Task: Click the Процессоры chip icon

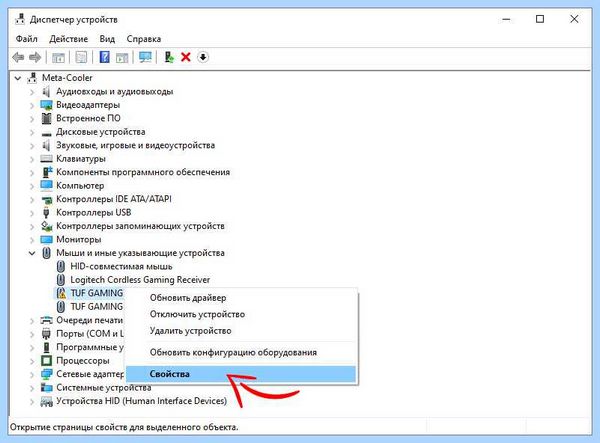Action: click(46, 361)
